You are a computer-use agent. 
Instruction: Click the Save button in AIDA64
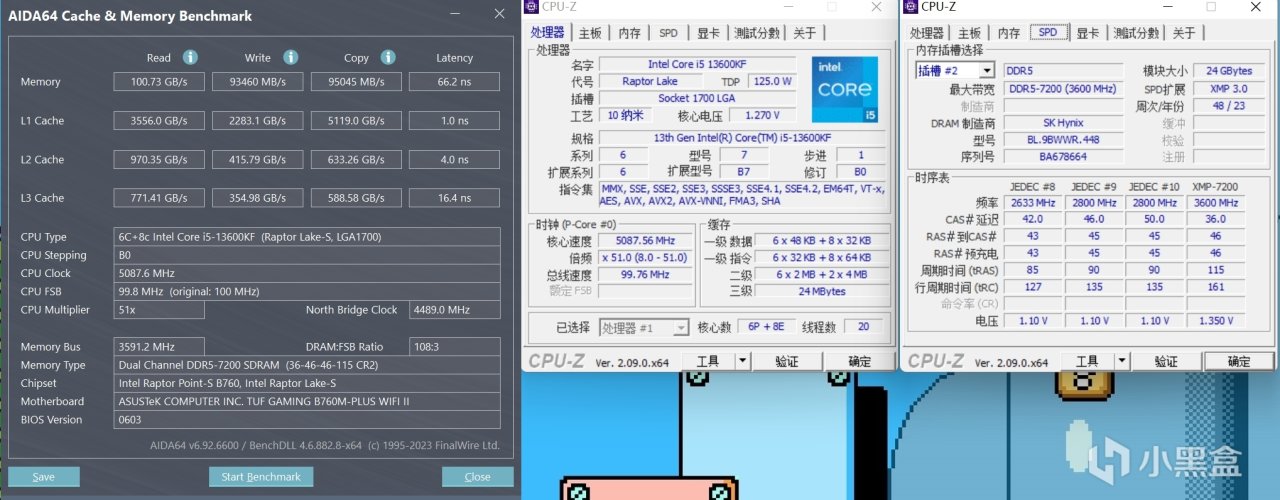(43, 477)
